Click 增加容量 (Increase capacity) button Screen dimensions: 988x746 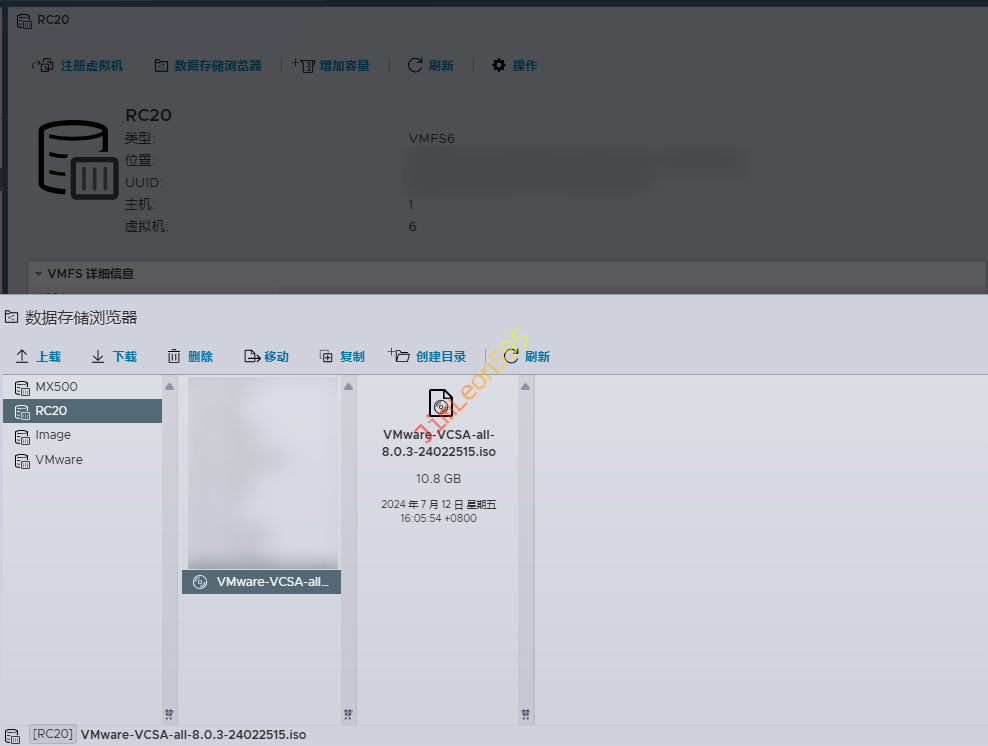[331, 65]
